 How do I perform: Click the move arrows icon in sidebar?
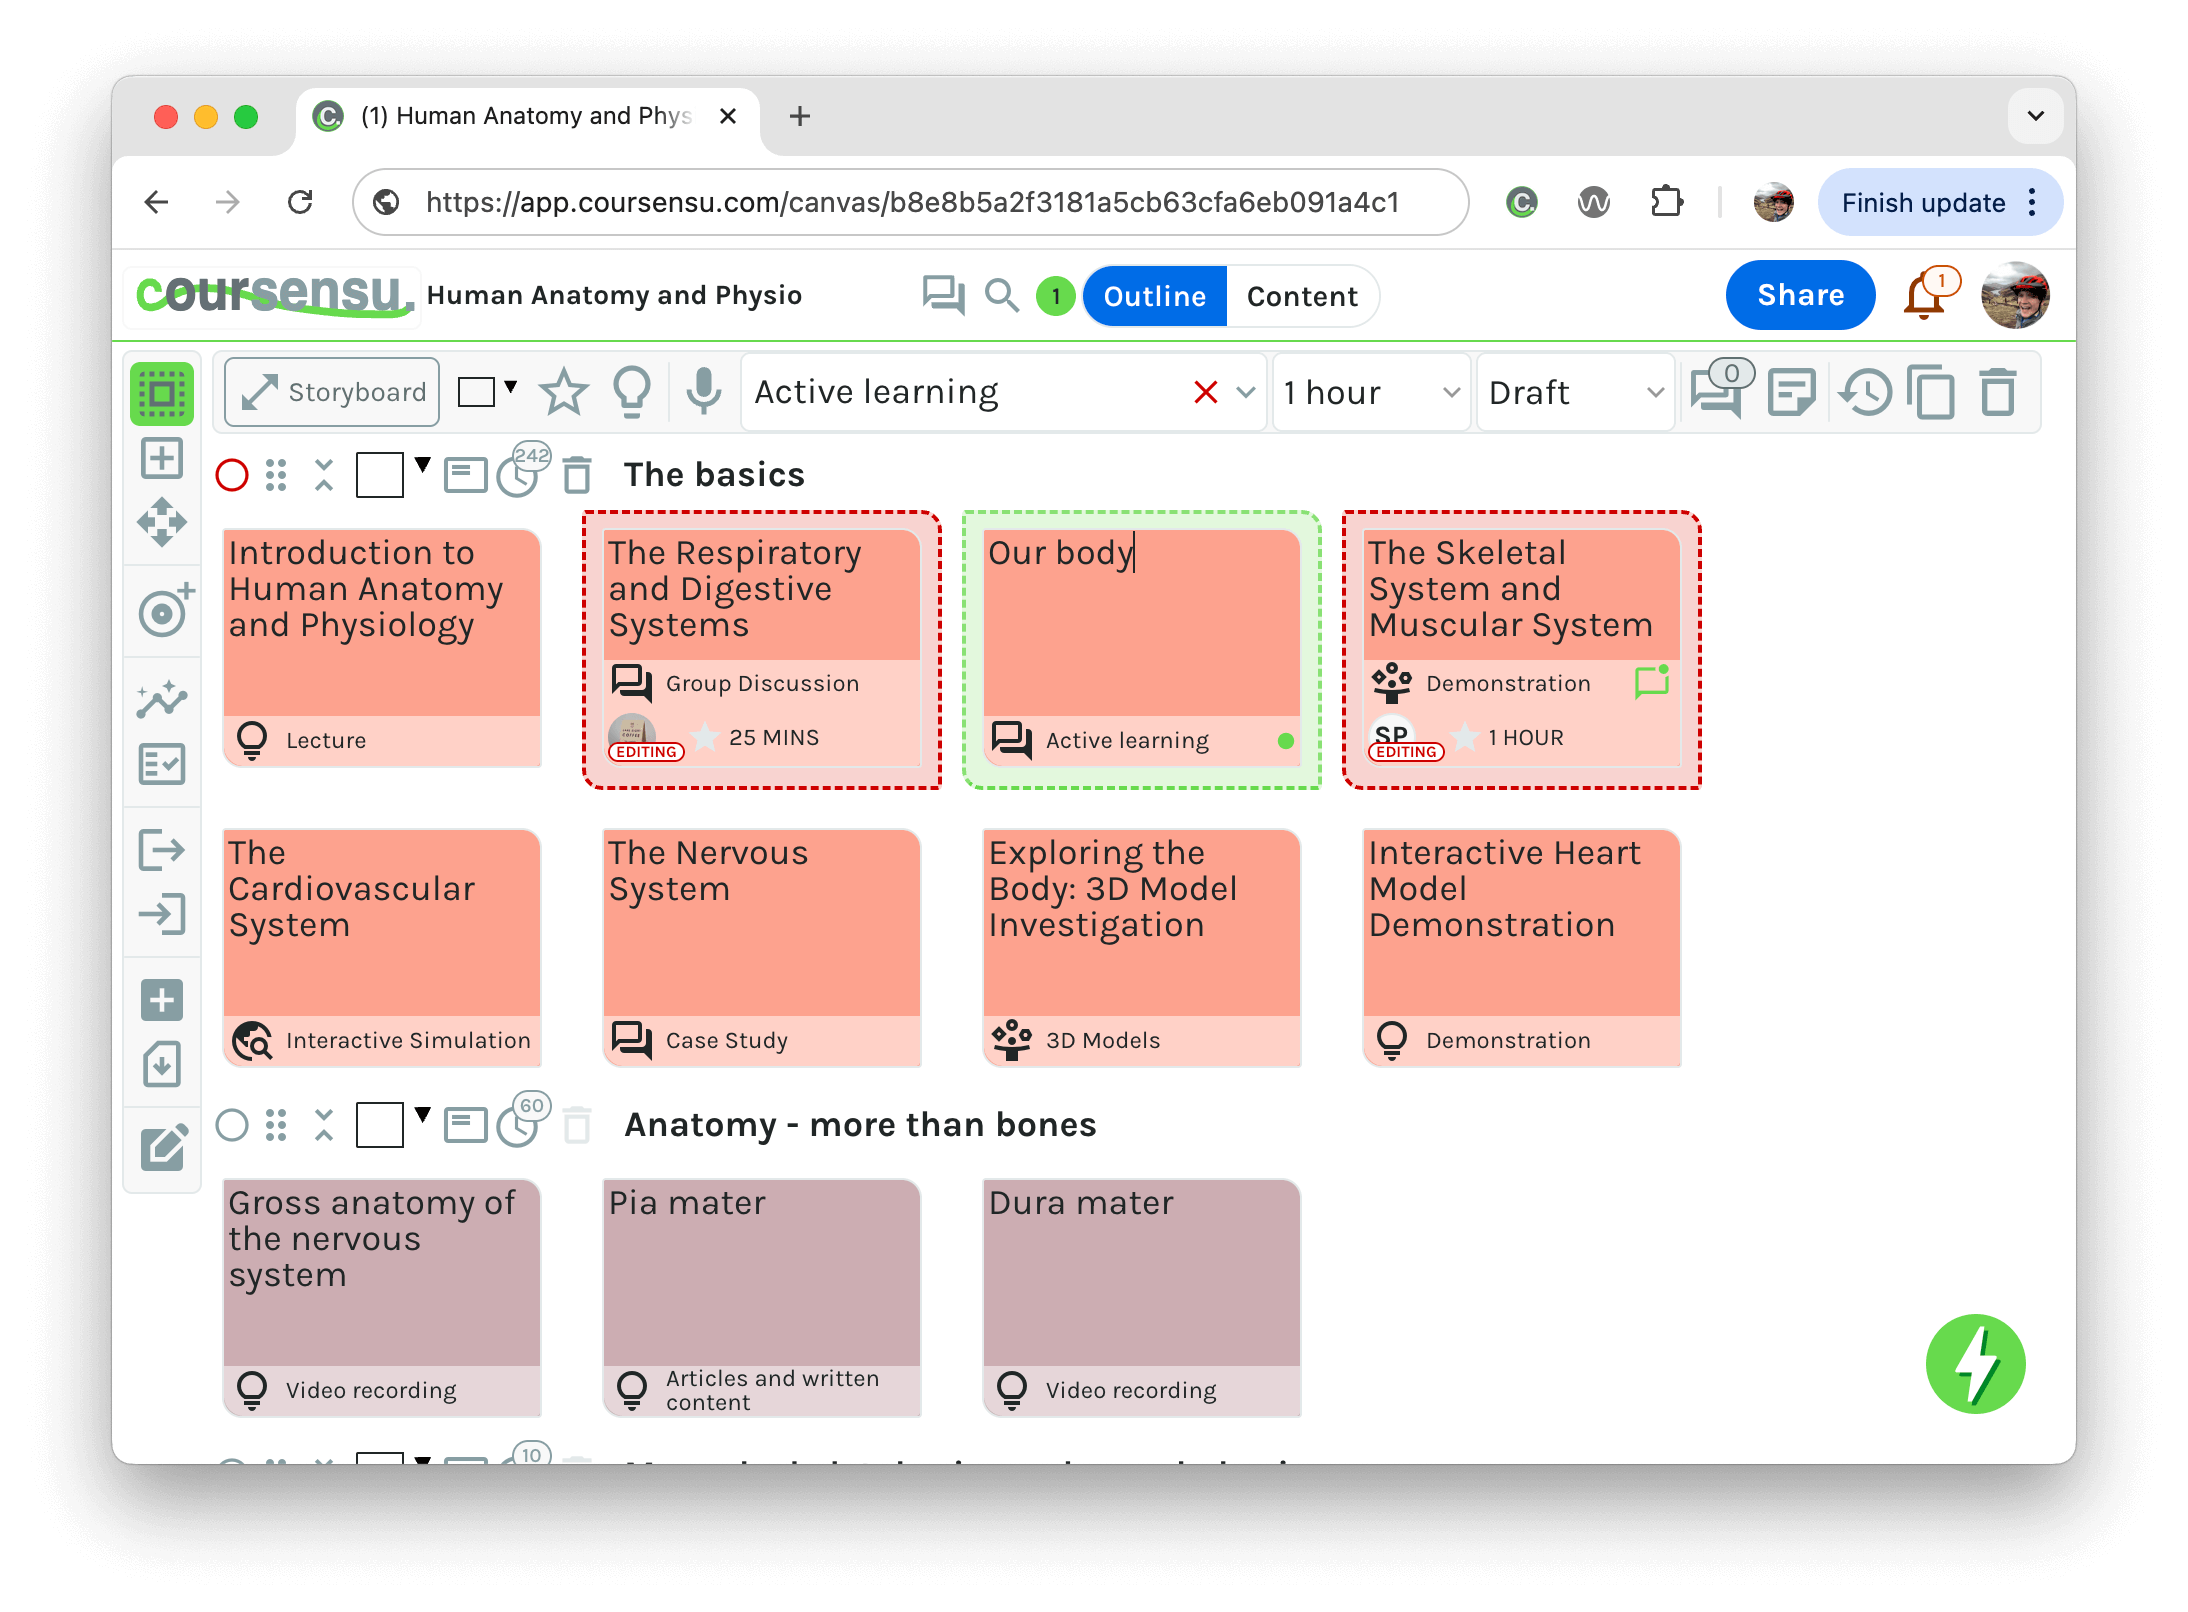click(162, 522)
